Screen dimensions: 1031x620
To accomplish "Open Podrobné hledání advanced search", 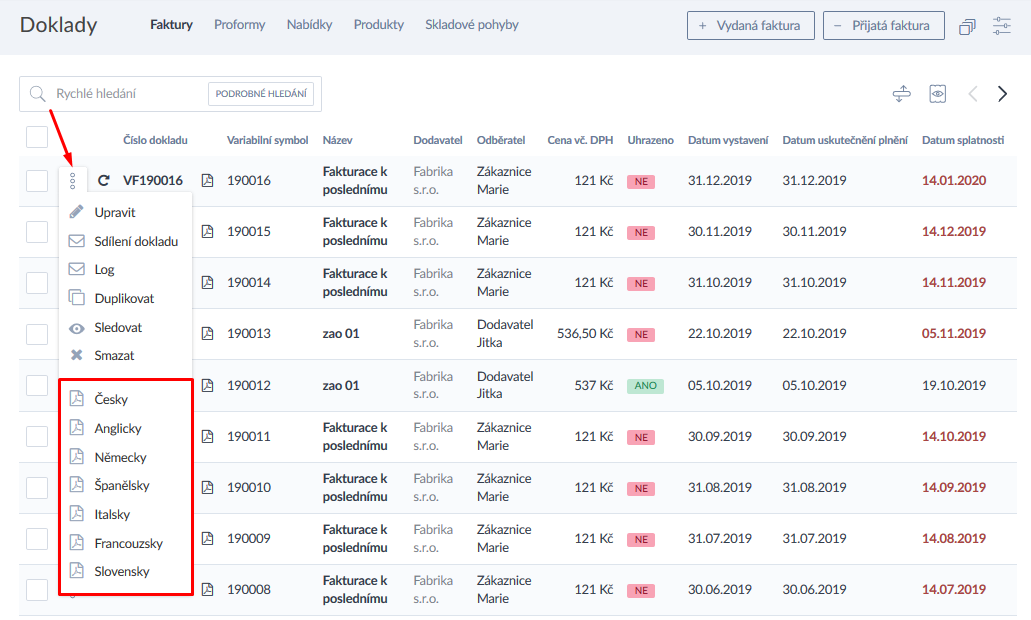I will 261,94.
